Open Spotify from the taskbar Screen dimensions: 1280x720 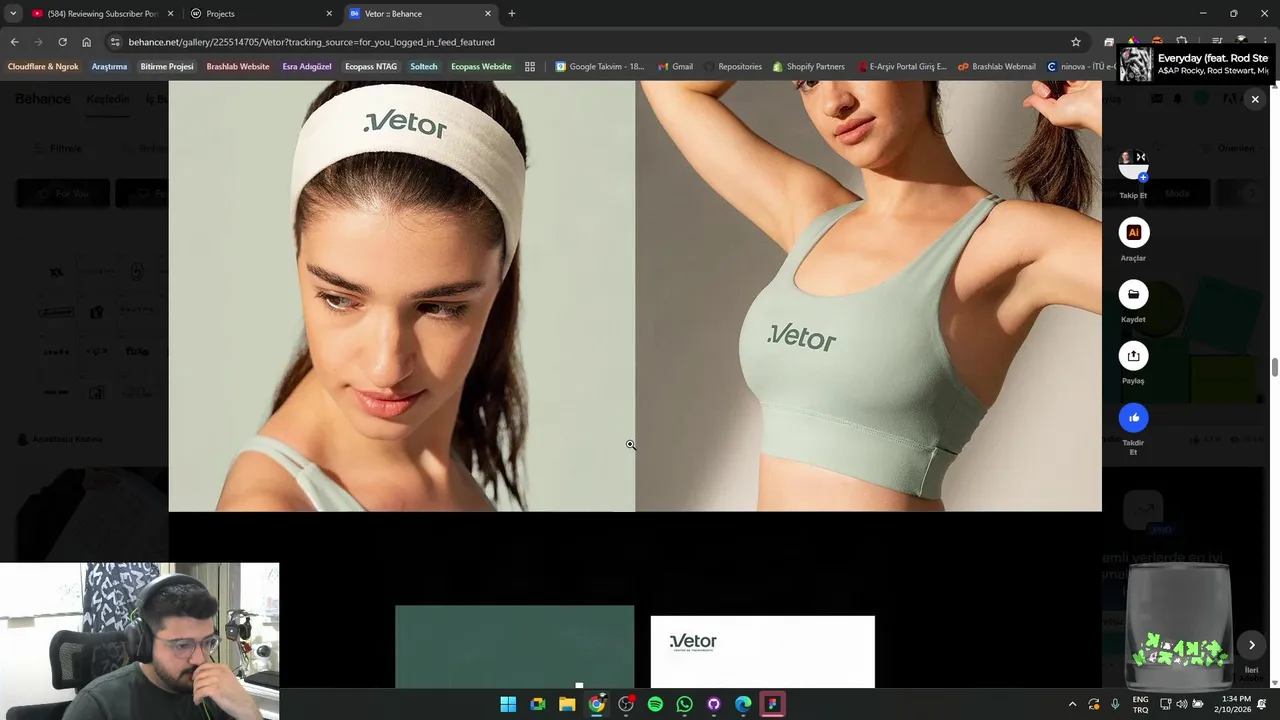tap(655, 704)
